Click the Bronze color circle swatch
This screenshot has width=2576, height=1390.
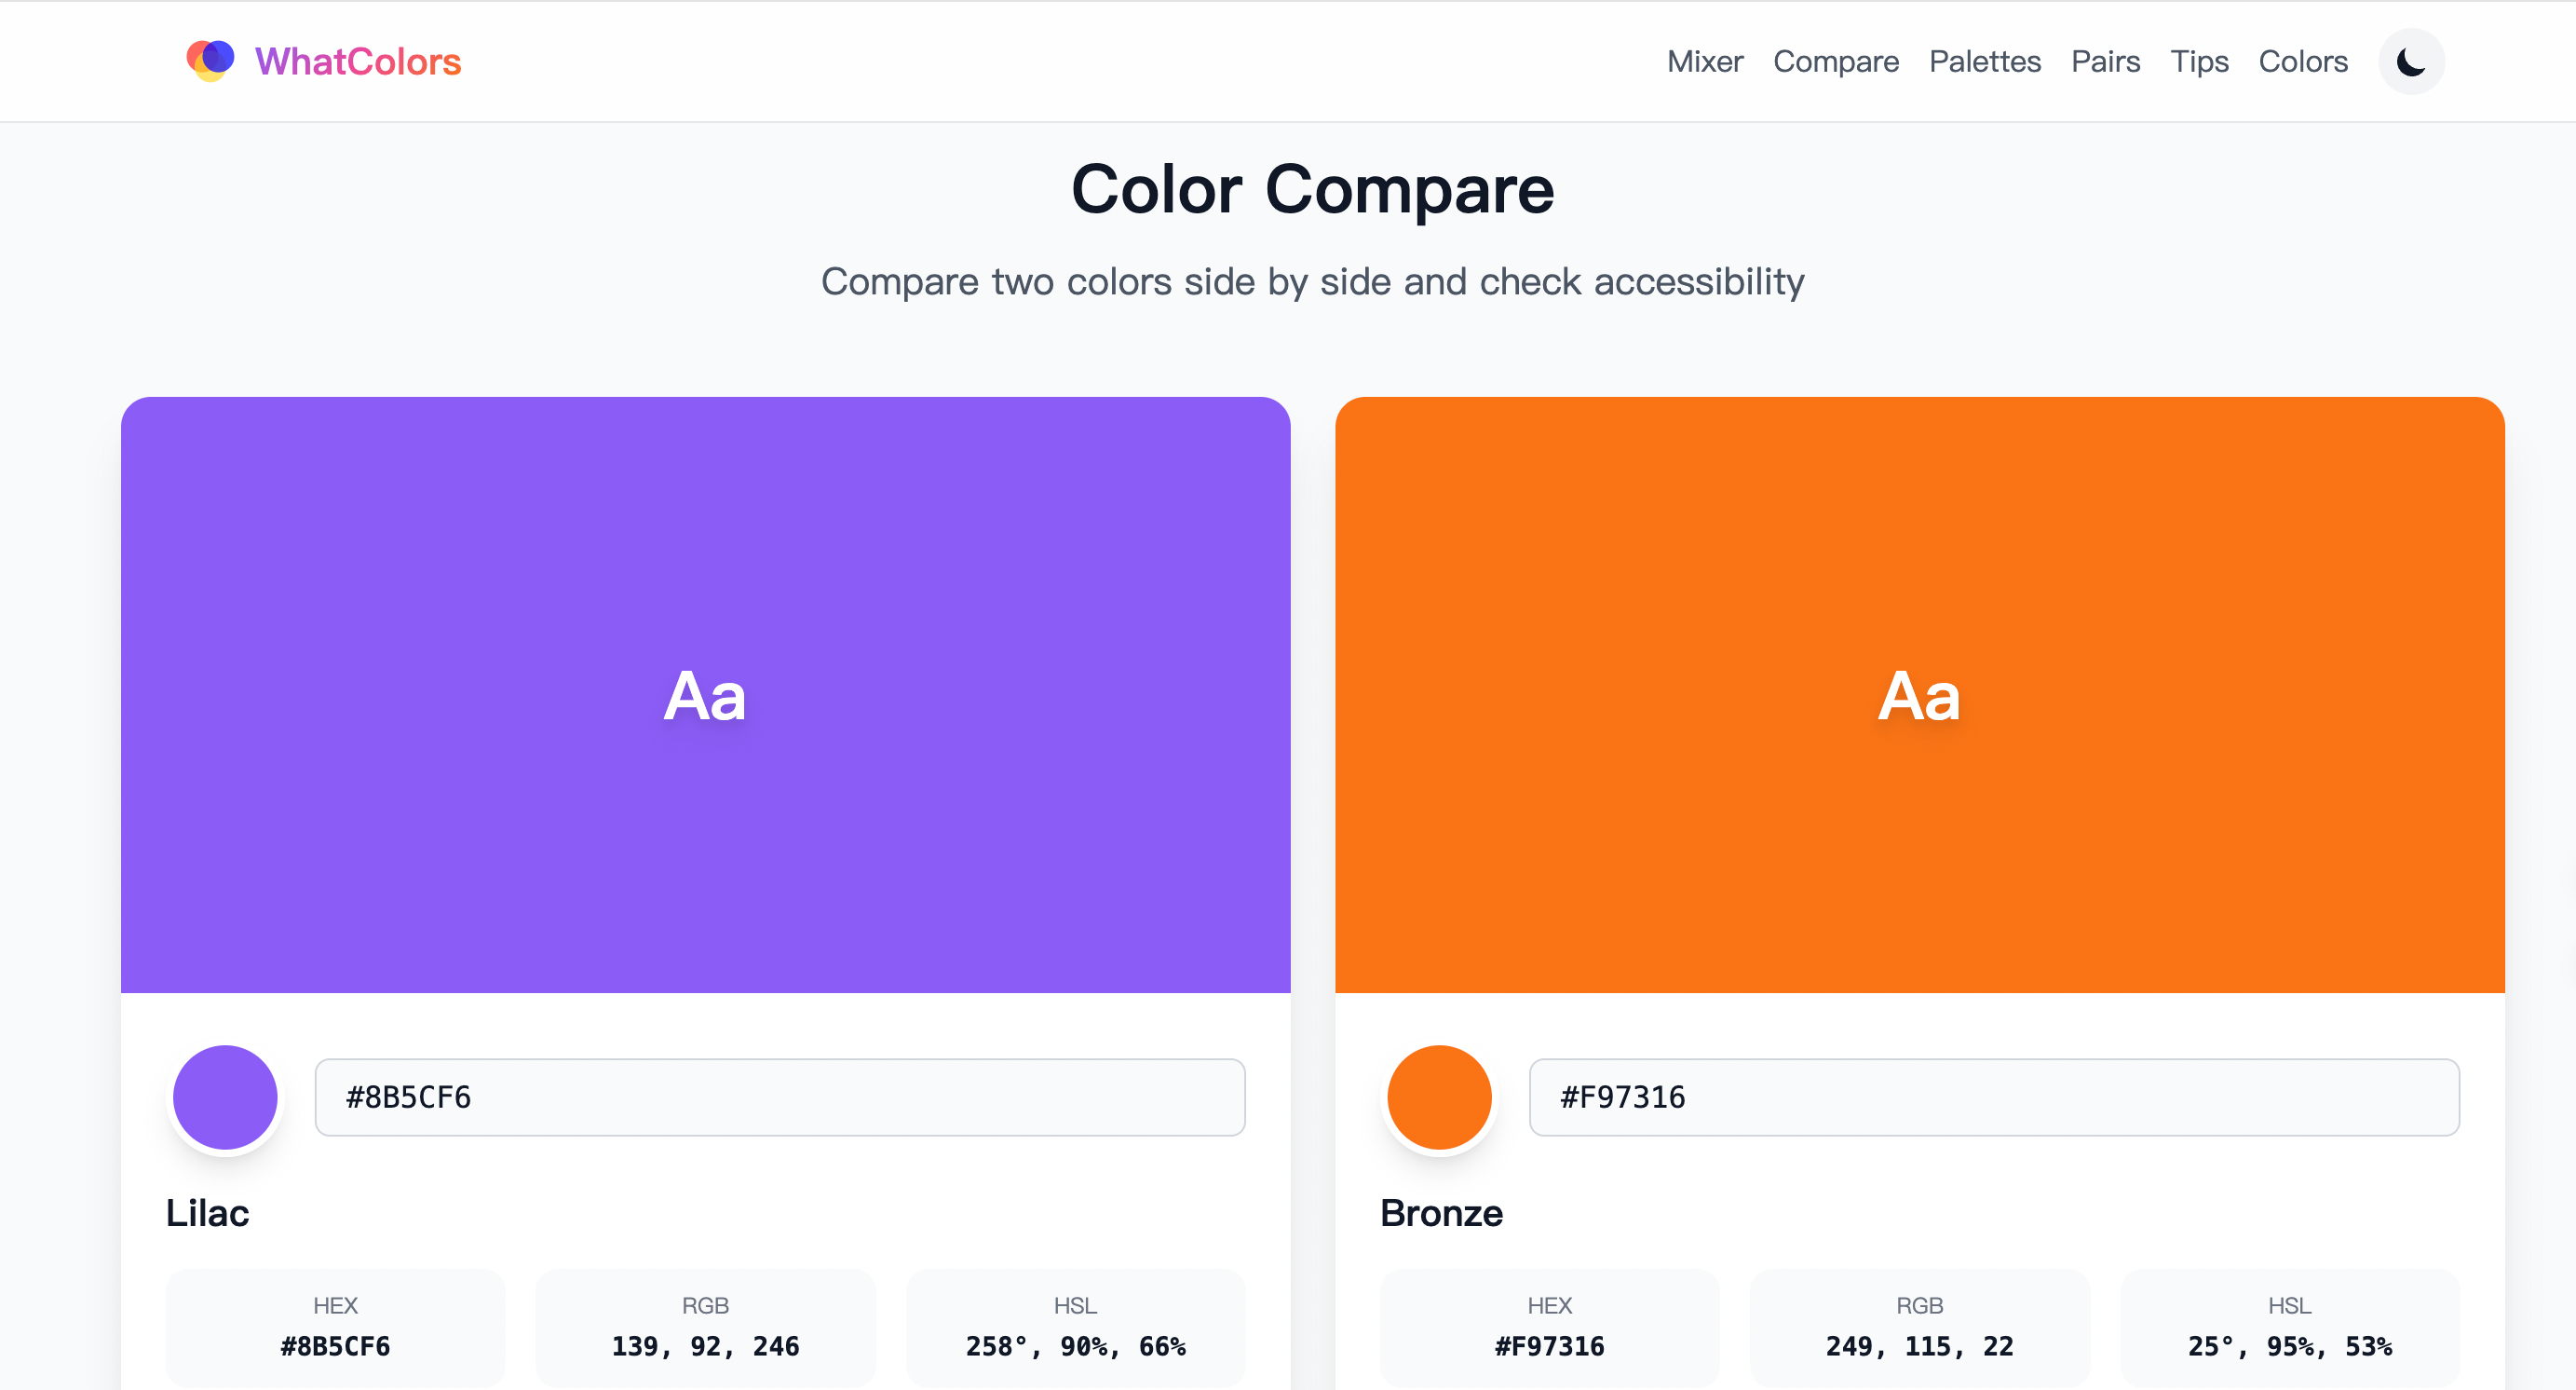tap(1439, 1097)
